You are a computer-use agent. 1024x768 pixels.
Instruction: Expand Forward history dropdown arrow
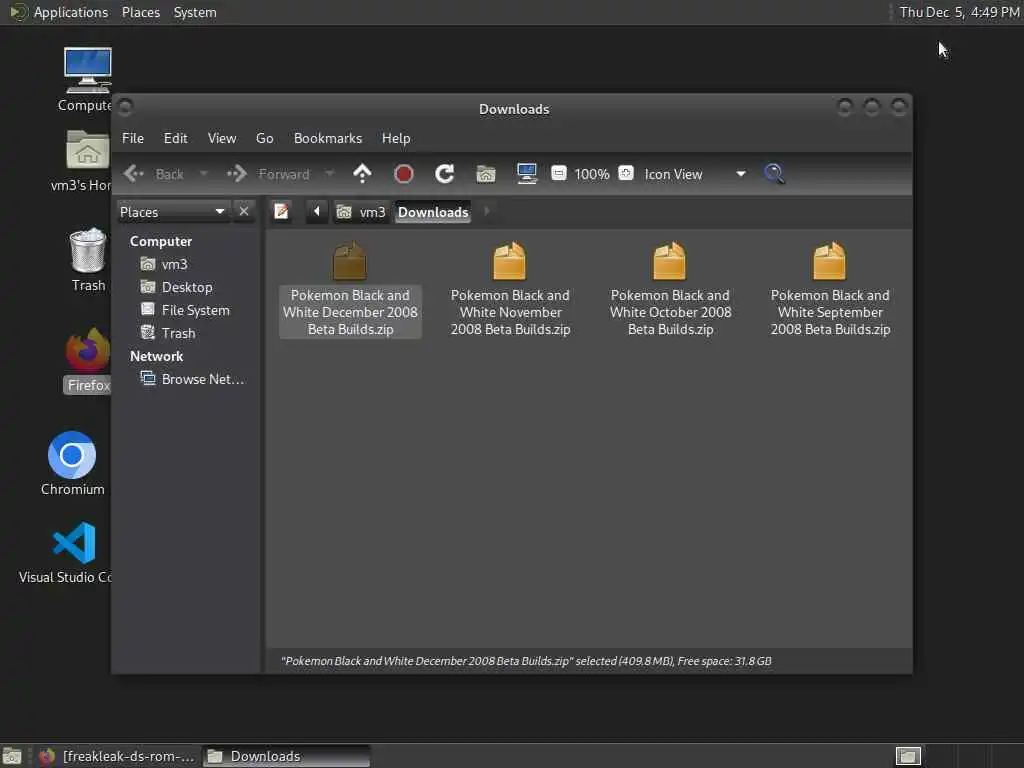[329, 174]
